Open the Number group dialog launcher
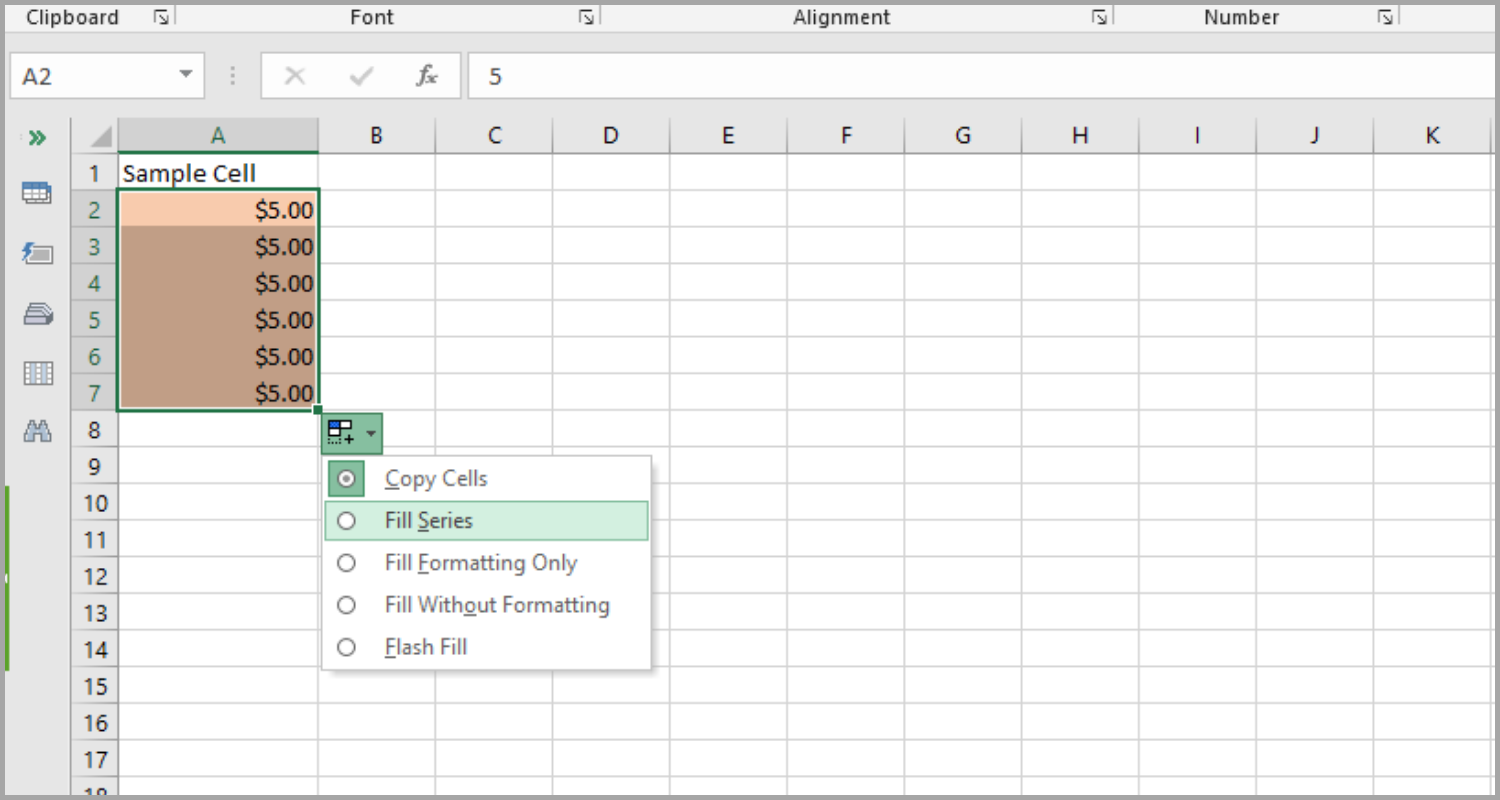 coord(1385,16)
